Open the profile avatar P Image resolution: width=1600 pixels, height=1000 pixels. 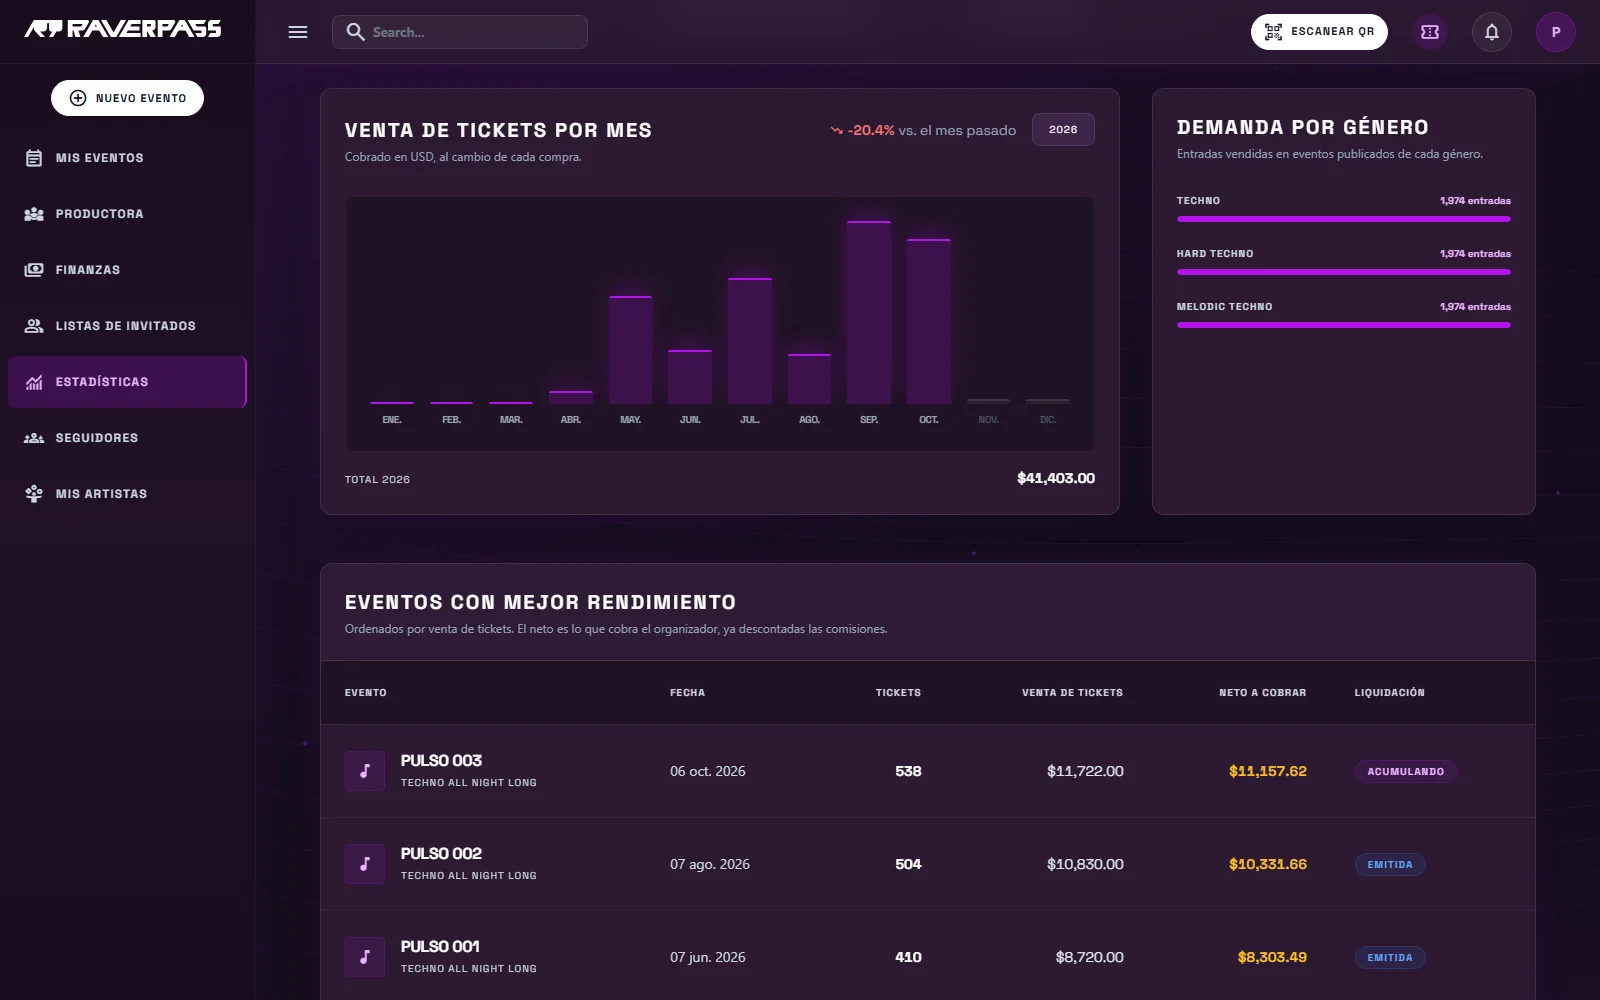1556,32
